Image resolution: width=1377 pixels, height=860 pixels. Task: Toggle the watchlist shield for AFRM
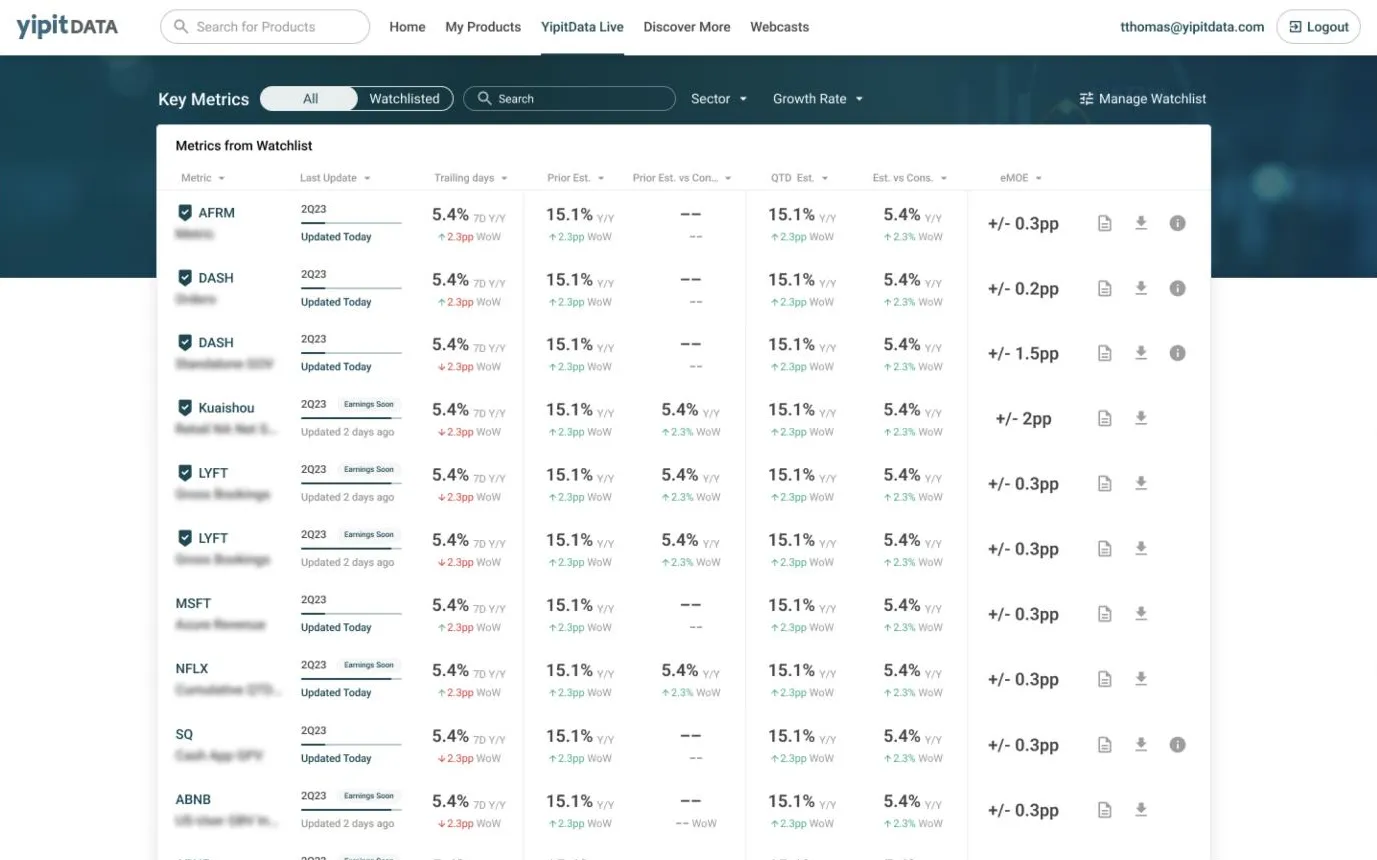[x=185, y=213]
